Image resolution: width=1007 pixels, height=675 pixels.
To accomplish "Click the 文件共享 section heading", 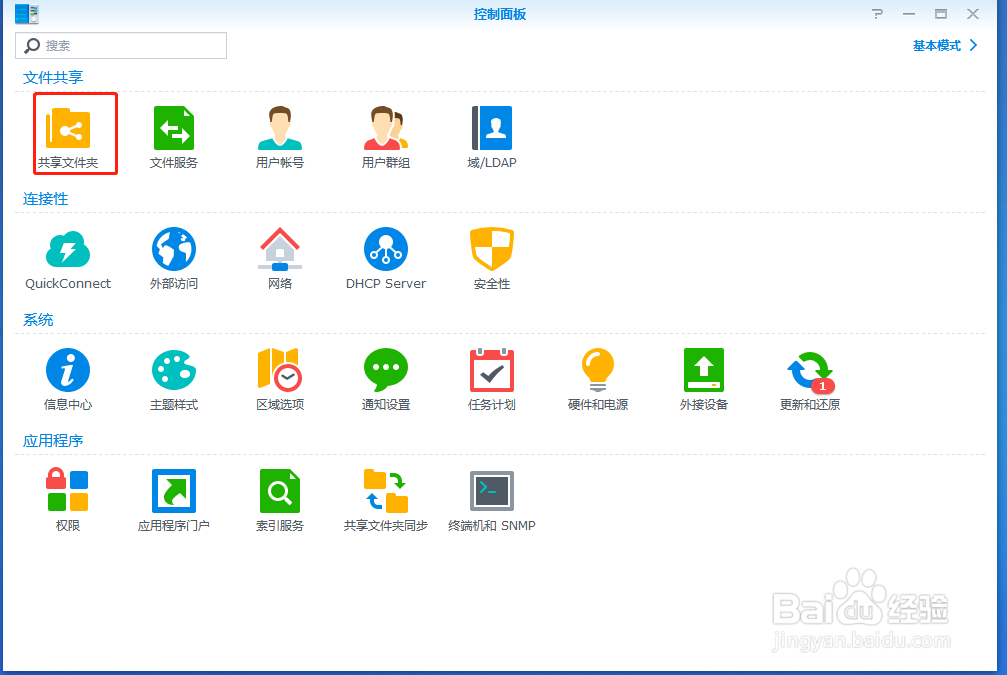I will [x=53, y=78].
